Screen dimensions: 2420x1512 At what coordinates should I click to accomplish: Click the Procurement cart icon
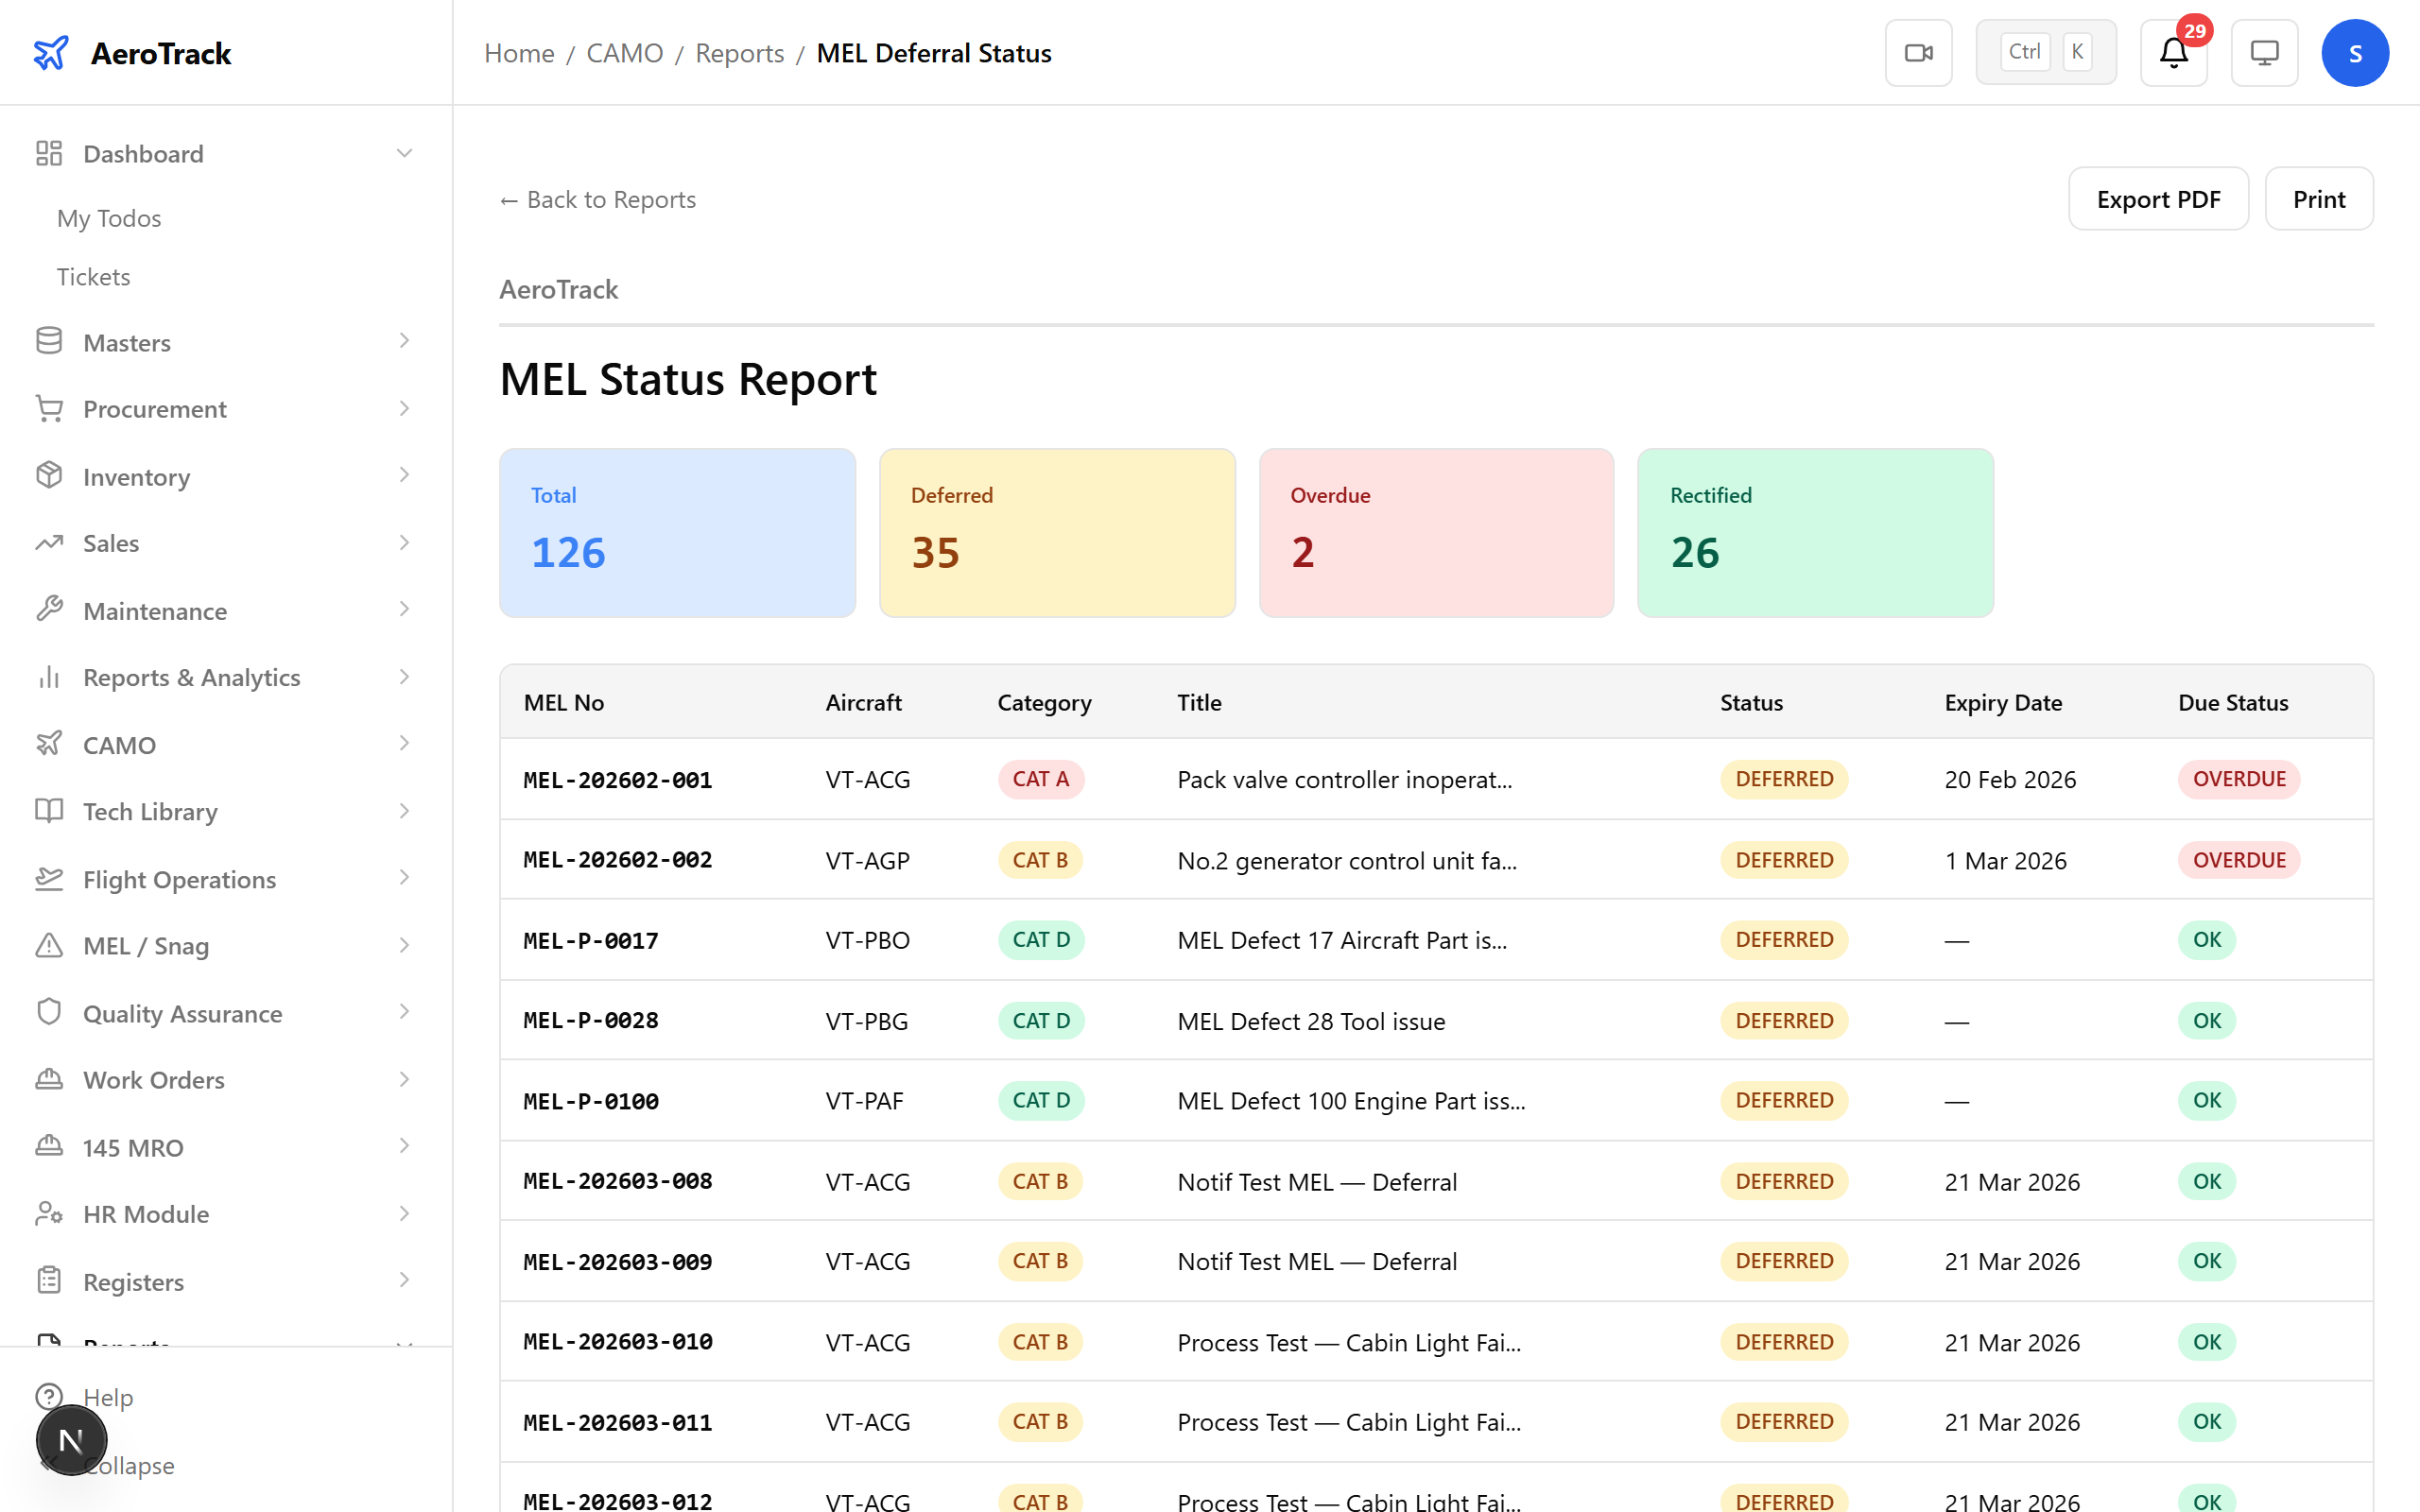point(49,408)
